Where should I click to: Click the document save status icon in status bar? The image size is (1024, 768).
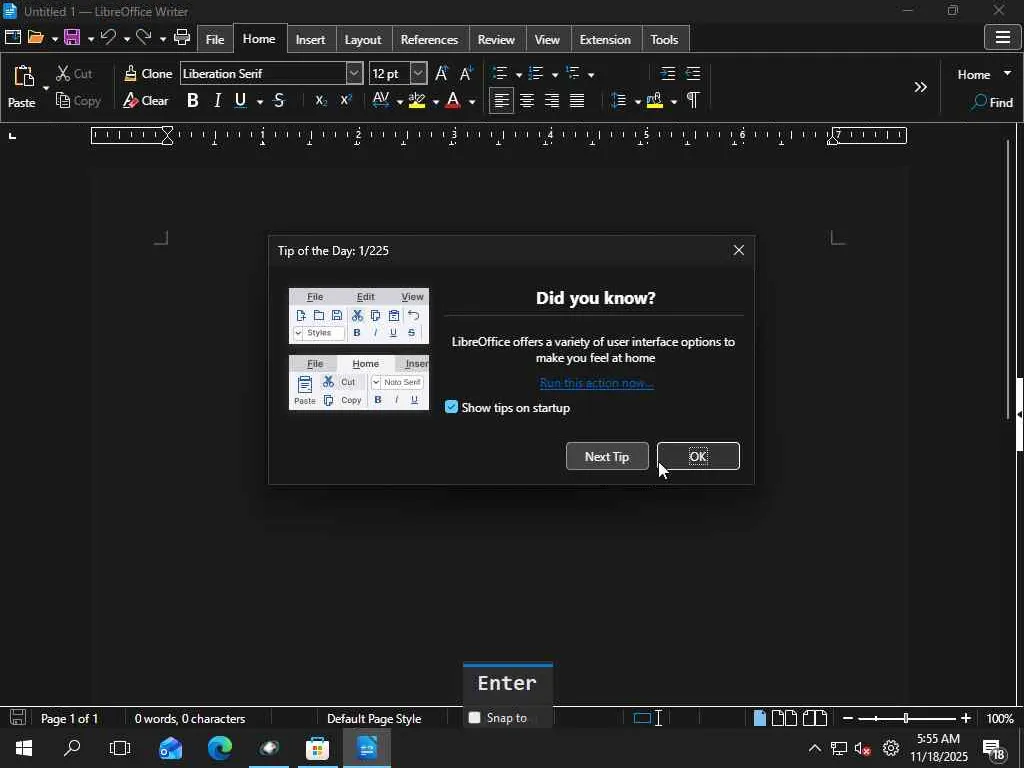[18, 718]
